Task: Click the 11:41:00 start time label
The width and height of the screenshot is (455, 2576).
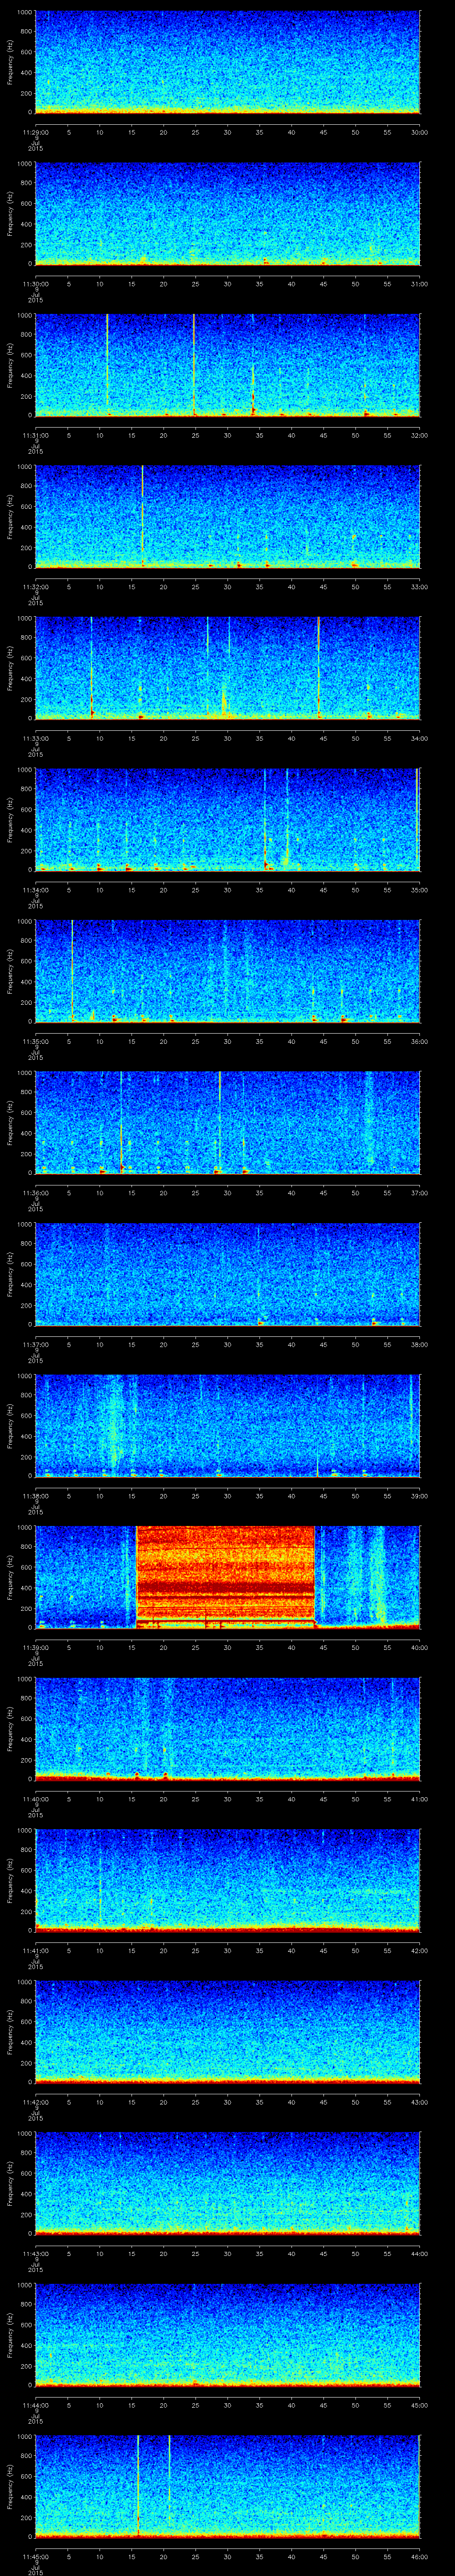Action: 35,1950
